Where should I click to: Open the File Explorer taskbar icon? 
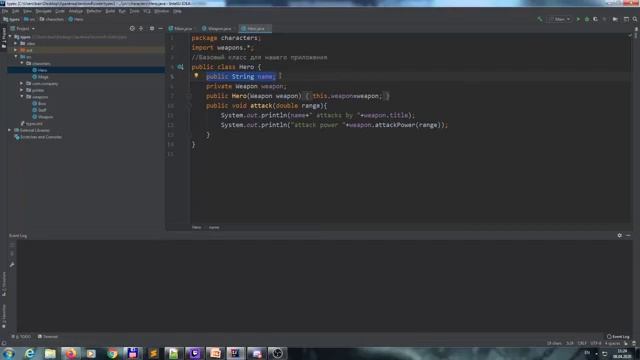pos(50,353)
